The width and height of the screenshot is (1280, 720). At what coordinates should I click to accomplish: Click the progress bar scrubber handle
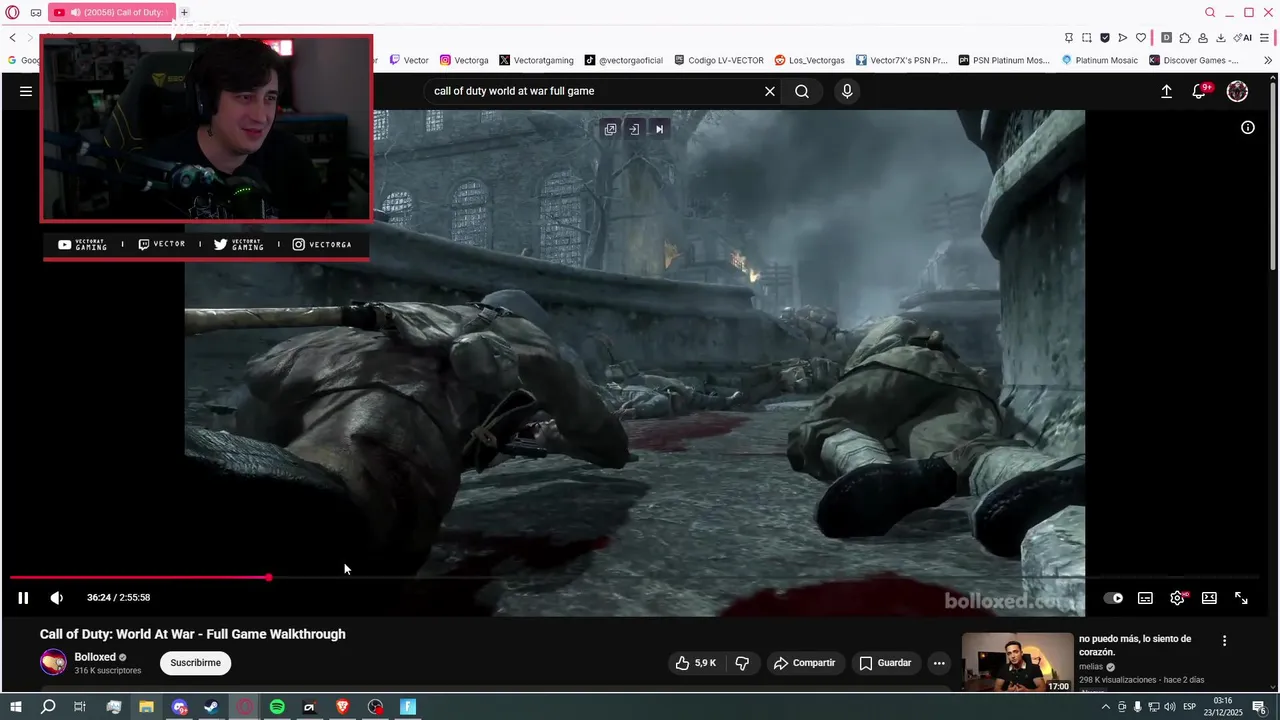point(268,577)
